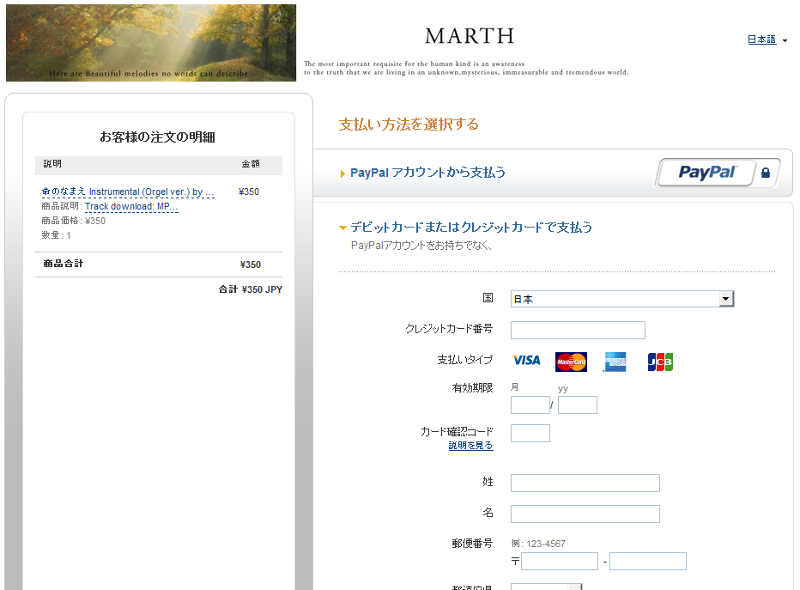
Task: Focus the カード確認コード input field
Action: 530,433
